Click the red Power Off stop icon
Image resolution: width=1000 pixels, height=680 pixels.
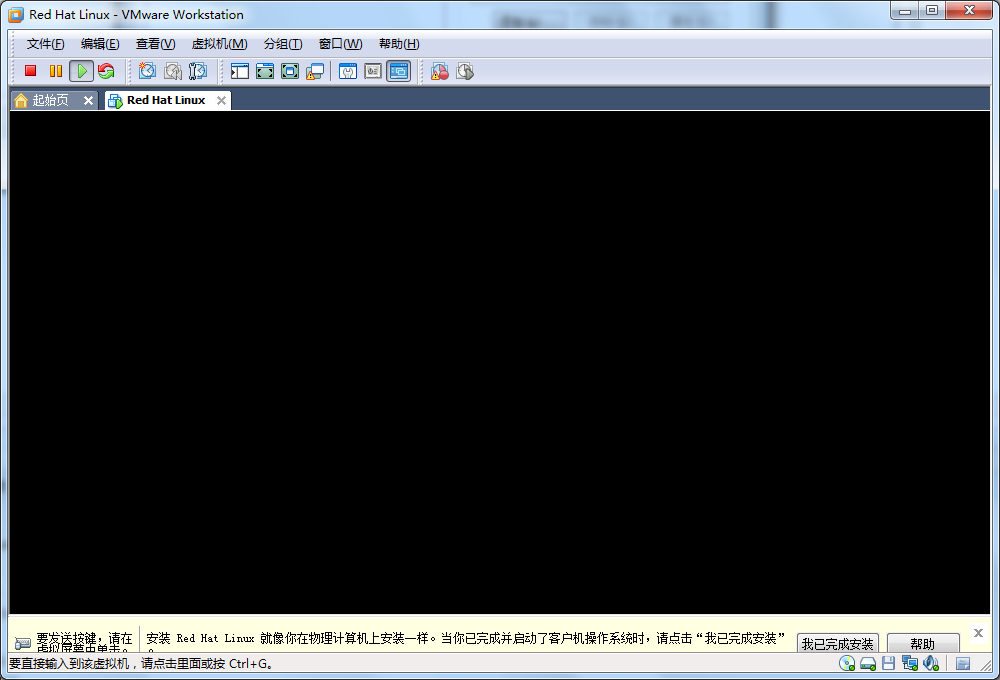[30, 71]
